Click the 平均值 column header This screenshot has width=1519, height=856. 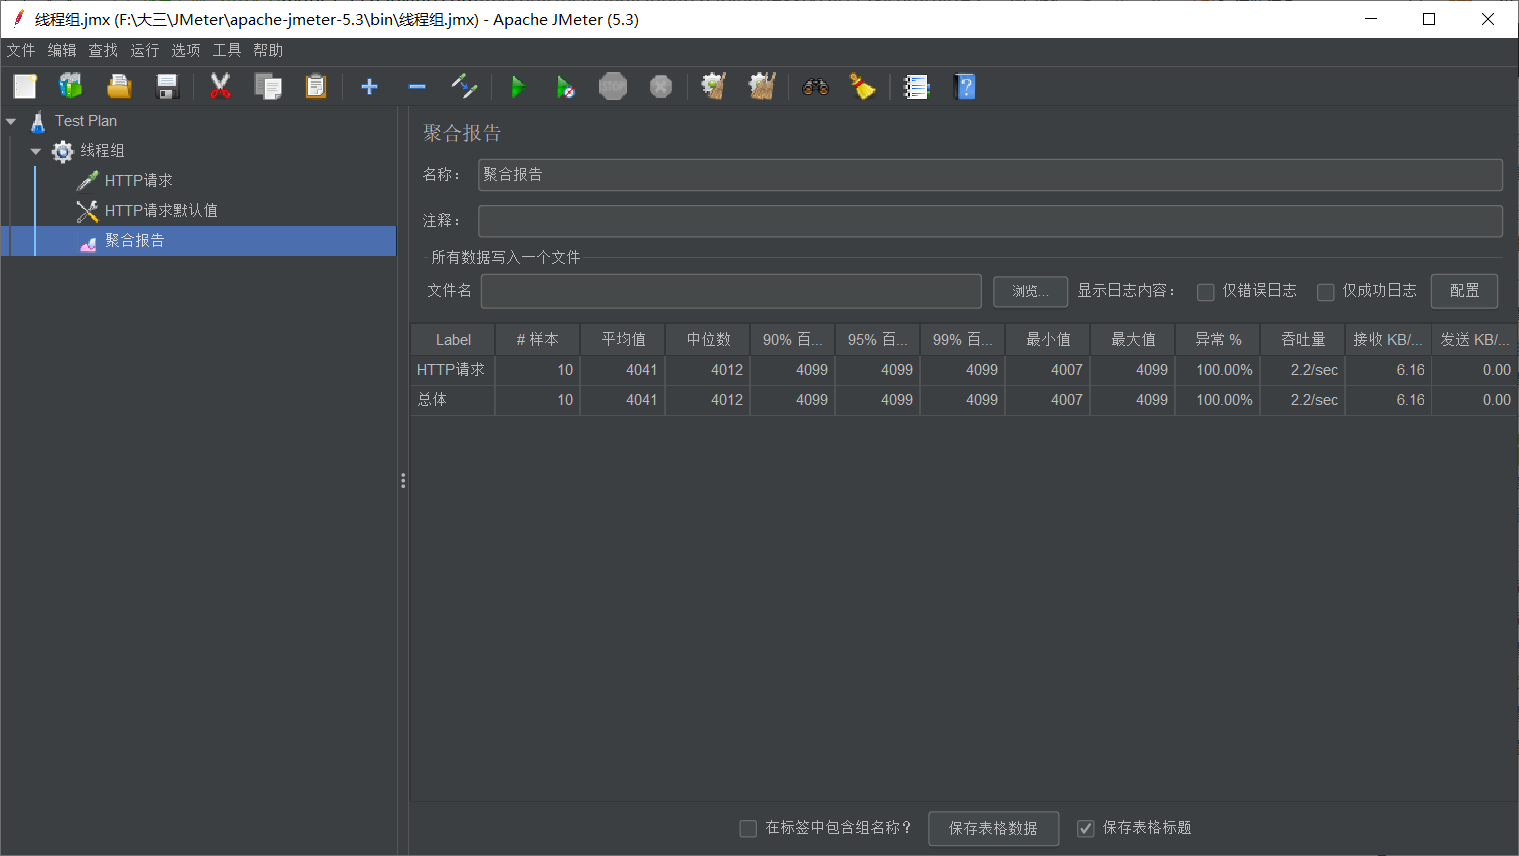623,340
